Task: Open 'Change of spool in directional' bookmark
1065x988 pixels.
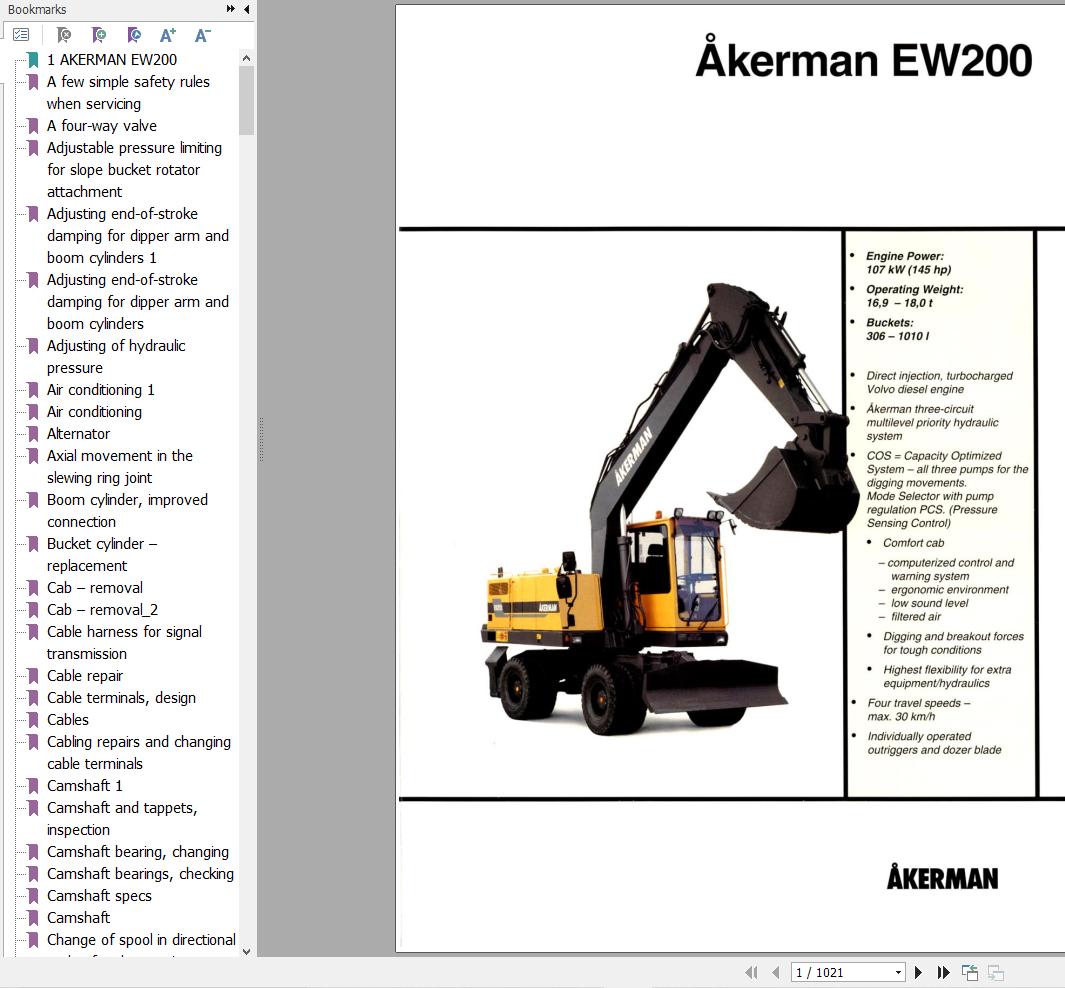Action: [x=141, y=940]
